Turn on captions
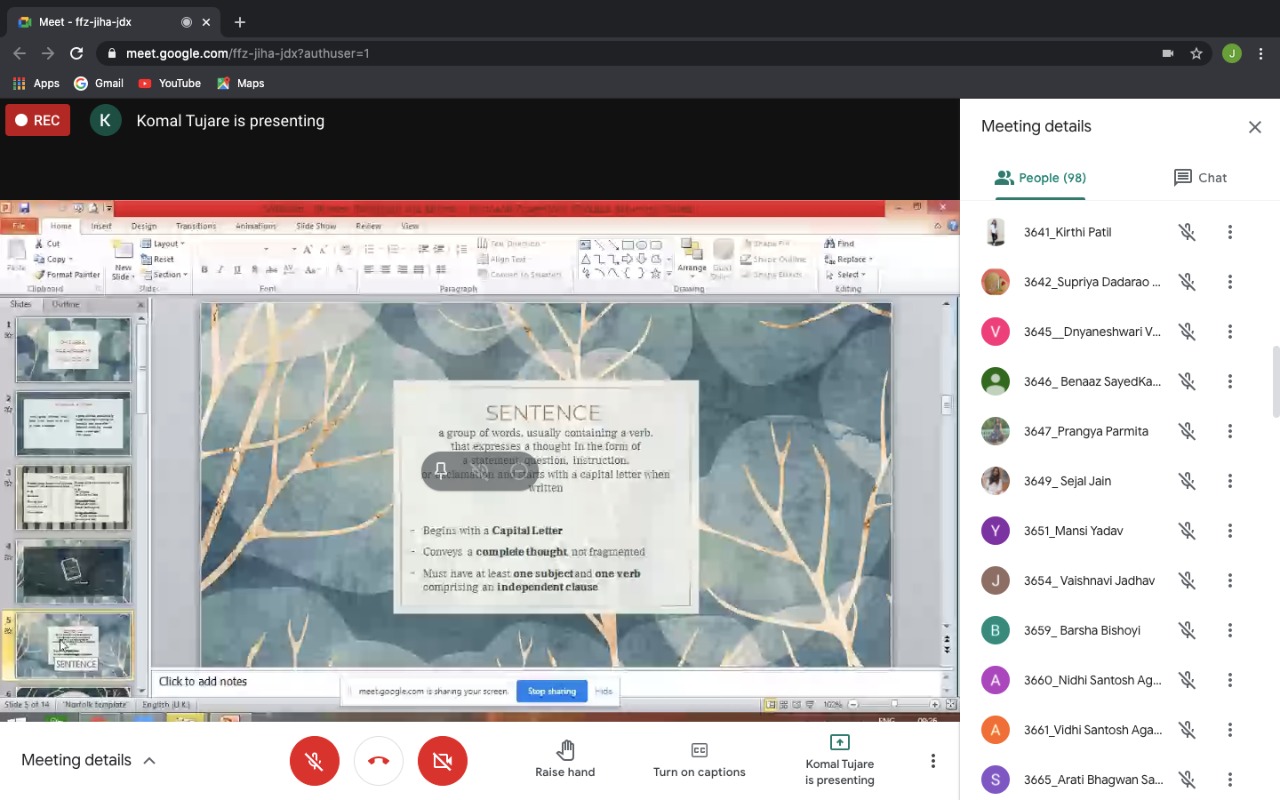The width and height of the screenshot is (1280, 800). coord(699,760)
